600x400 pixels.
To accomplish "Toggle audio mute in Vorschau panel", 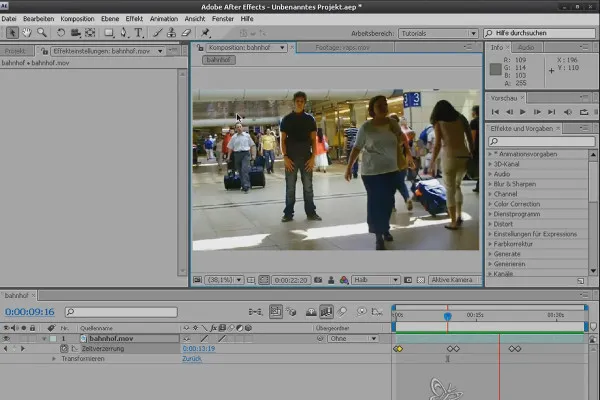I will click(x=568, y=112).
